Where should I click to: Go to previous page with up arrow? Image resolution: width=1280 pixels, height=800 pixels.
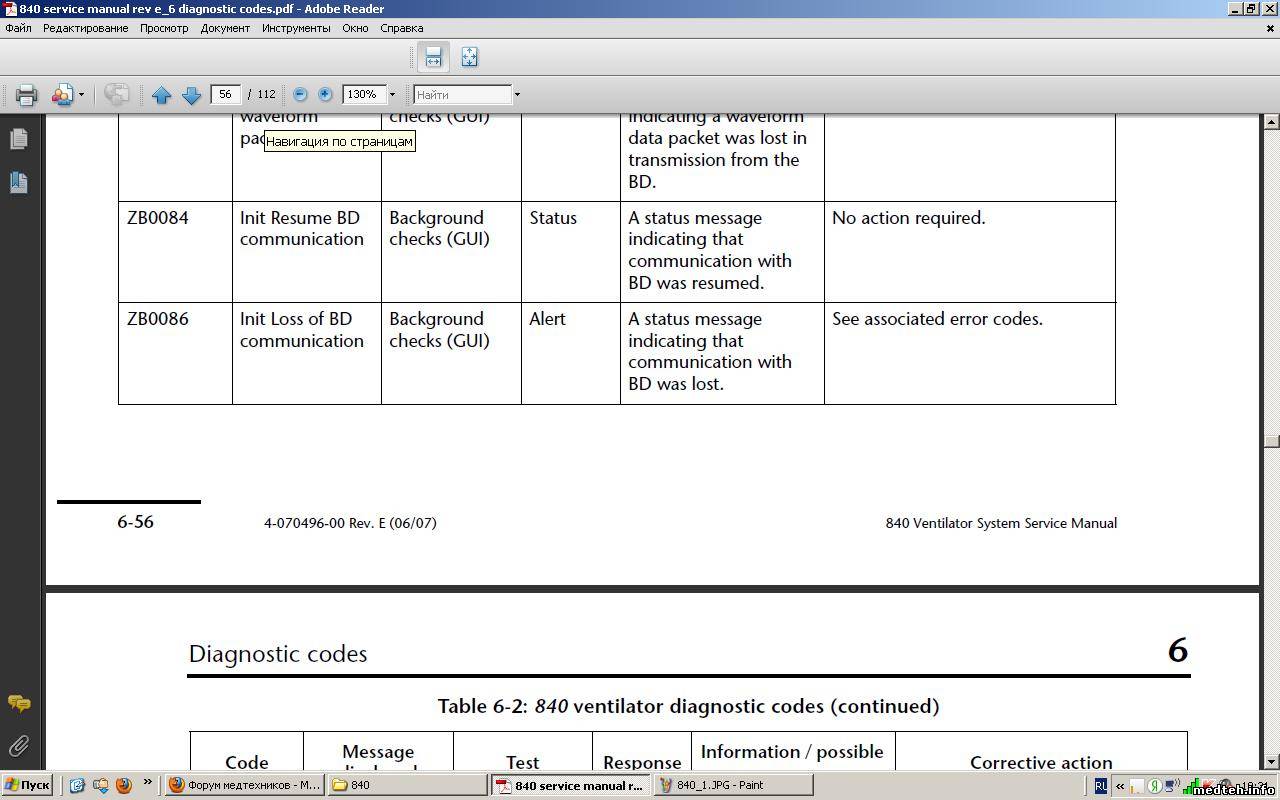162,95
